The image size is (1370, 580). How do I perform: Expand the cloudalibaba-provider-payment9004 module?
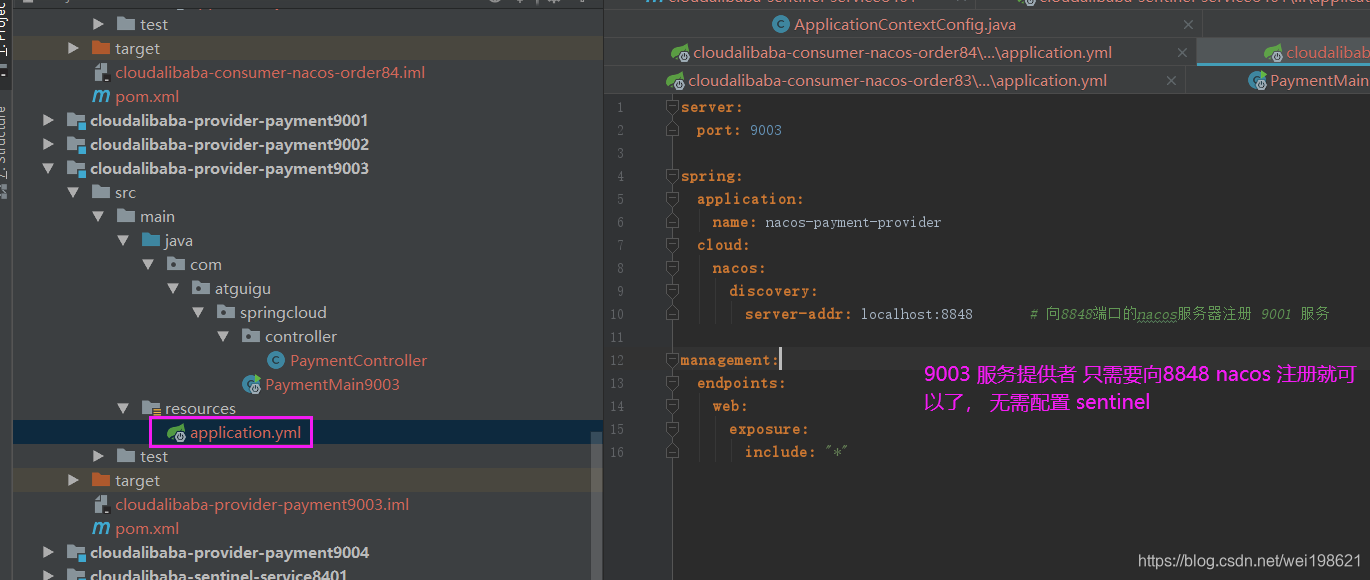[49, 553]
